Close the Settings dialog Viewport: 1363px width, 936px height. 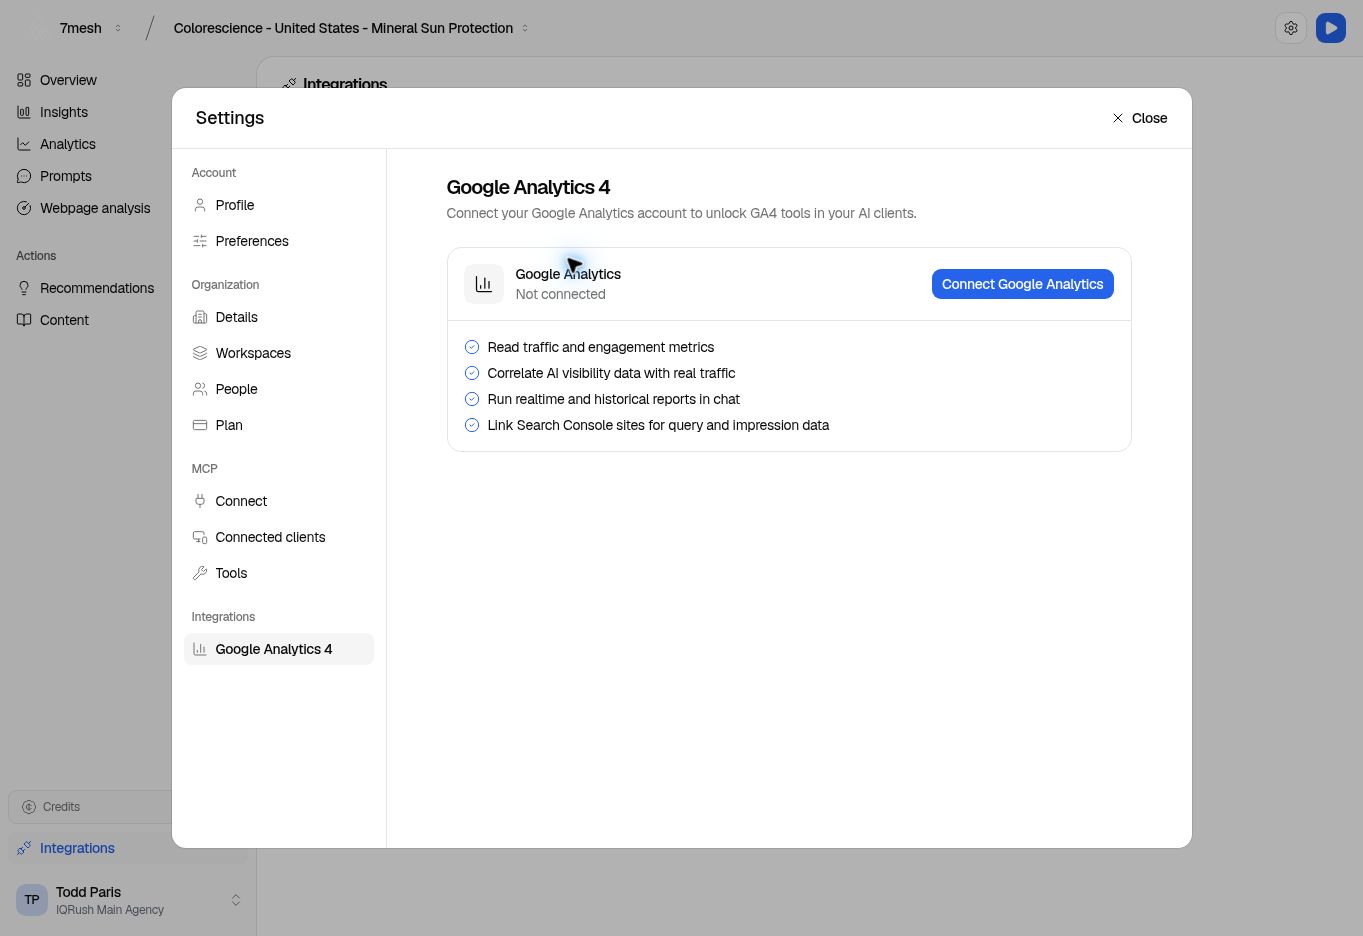click(1140, 118)
